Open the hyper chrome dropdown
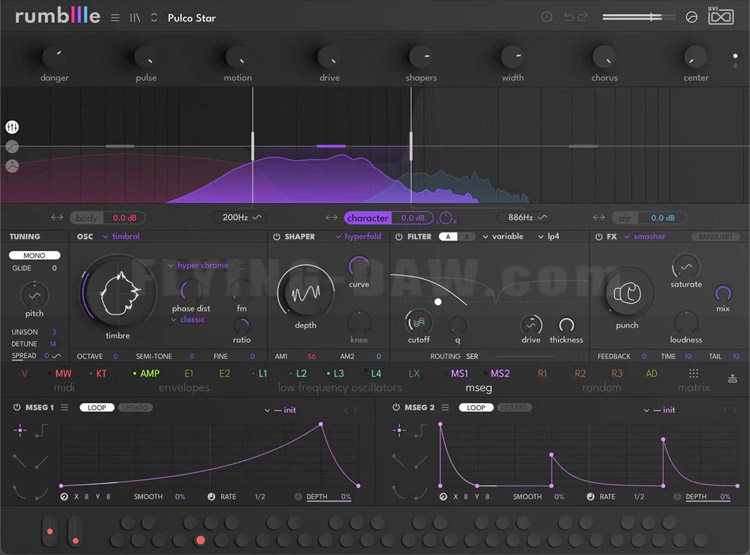This screenshot has height=555, width=750. pos(199,265)
